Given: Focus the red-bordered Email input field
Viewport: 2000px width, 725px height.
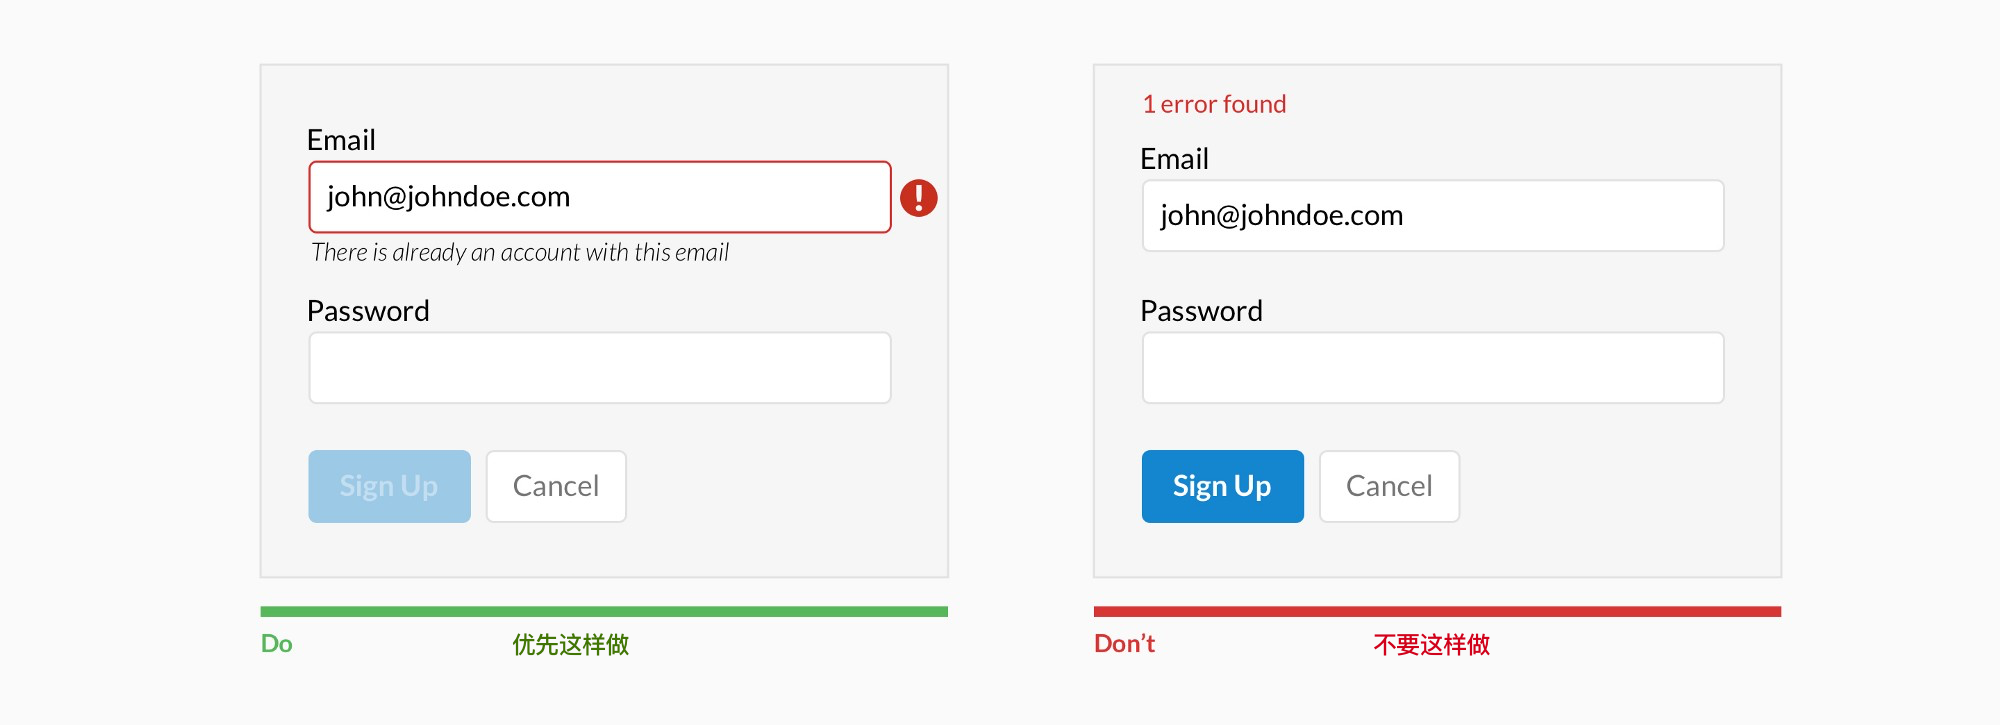Looking at the screenshot, I should 600,197.
